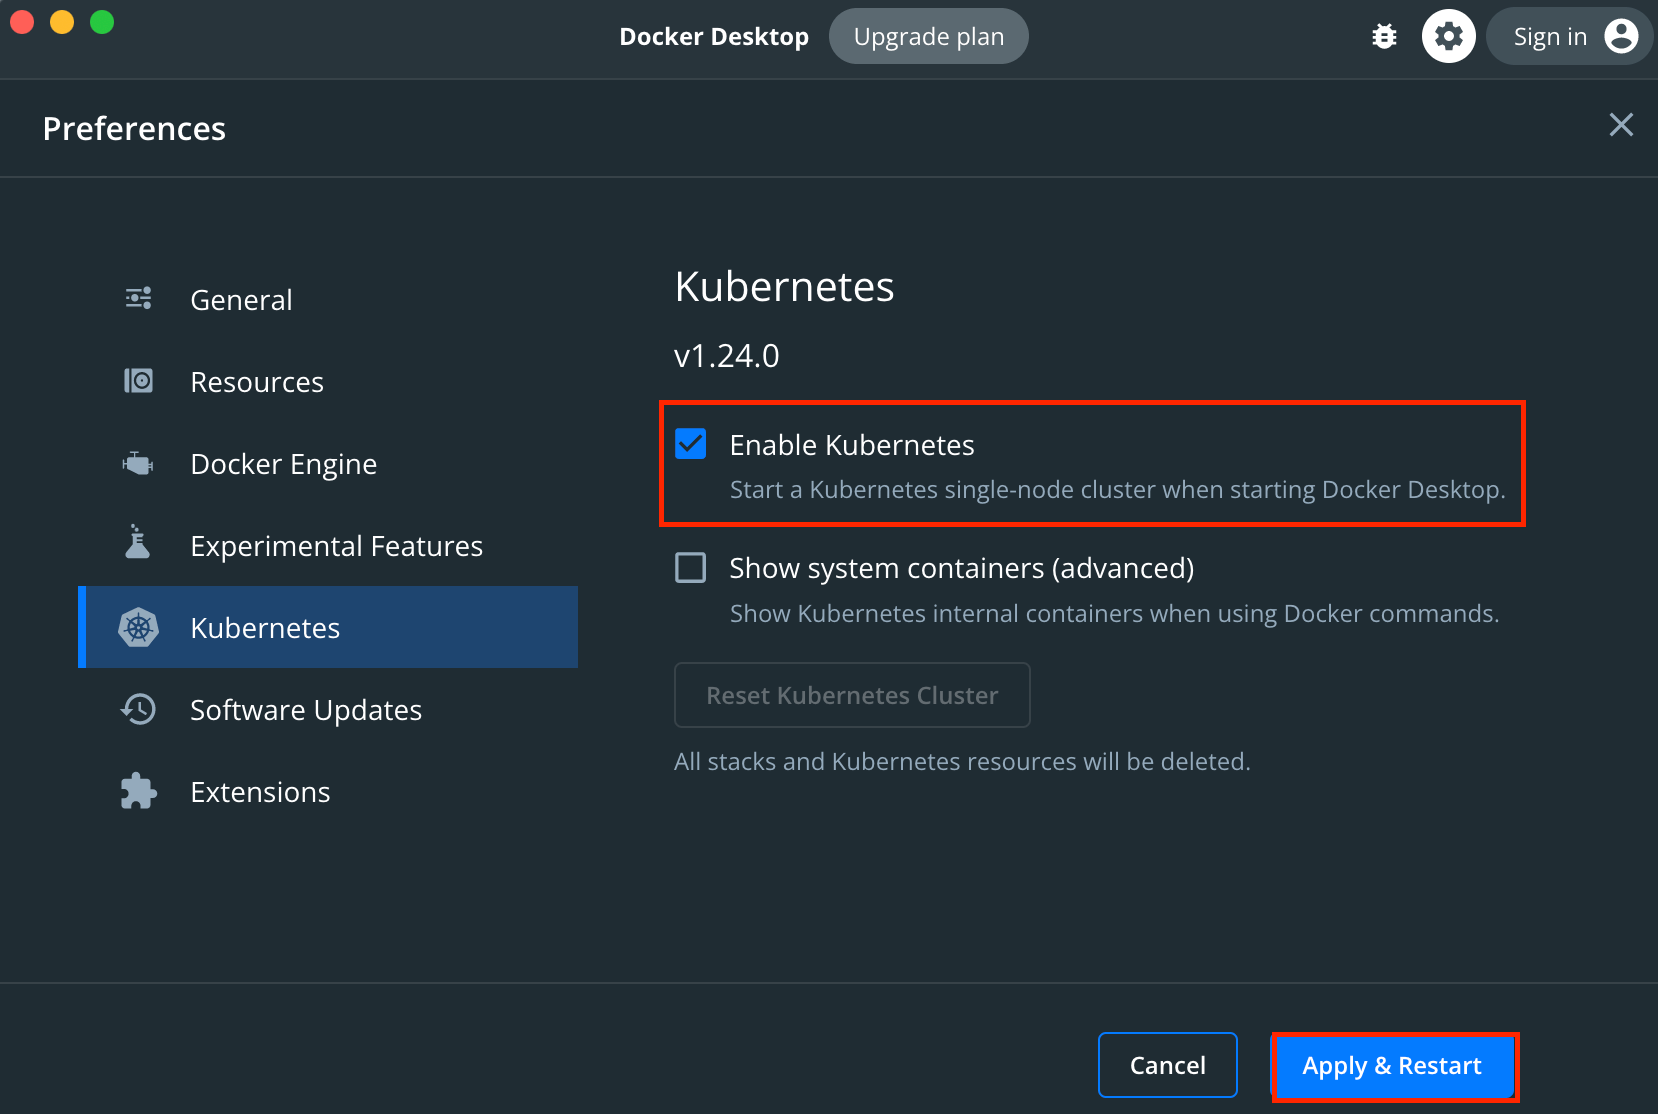Click 'Show Kubernetes internal containers' description
The width and height of the screenshot is (1658, 1114).
[1114, 613]
